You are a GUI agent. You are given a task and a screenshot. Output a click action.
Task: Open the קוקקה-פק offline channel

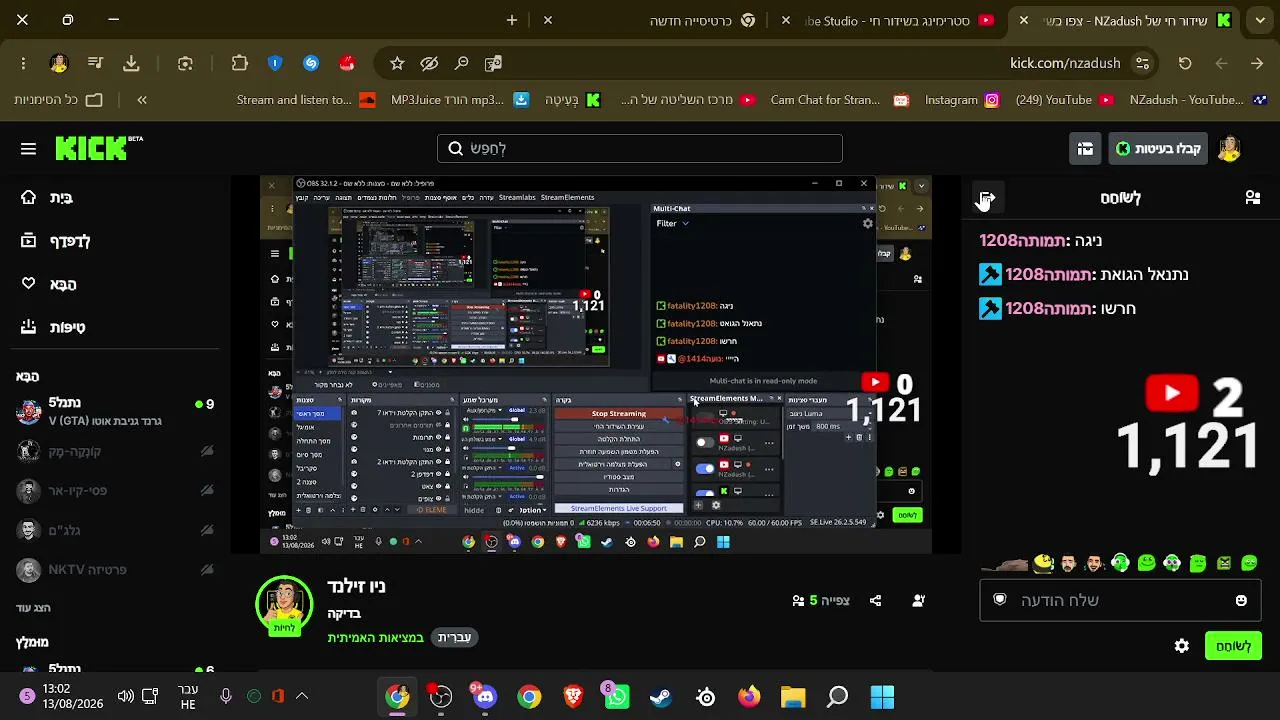(116, 451)
